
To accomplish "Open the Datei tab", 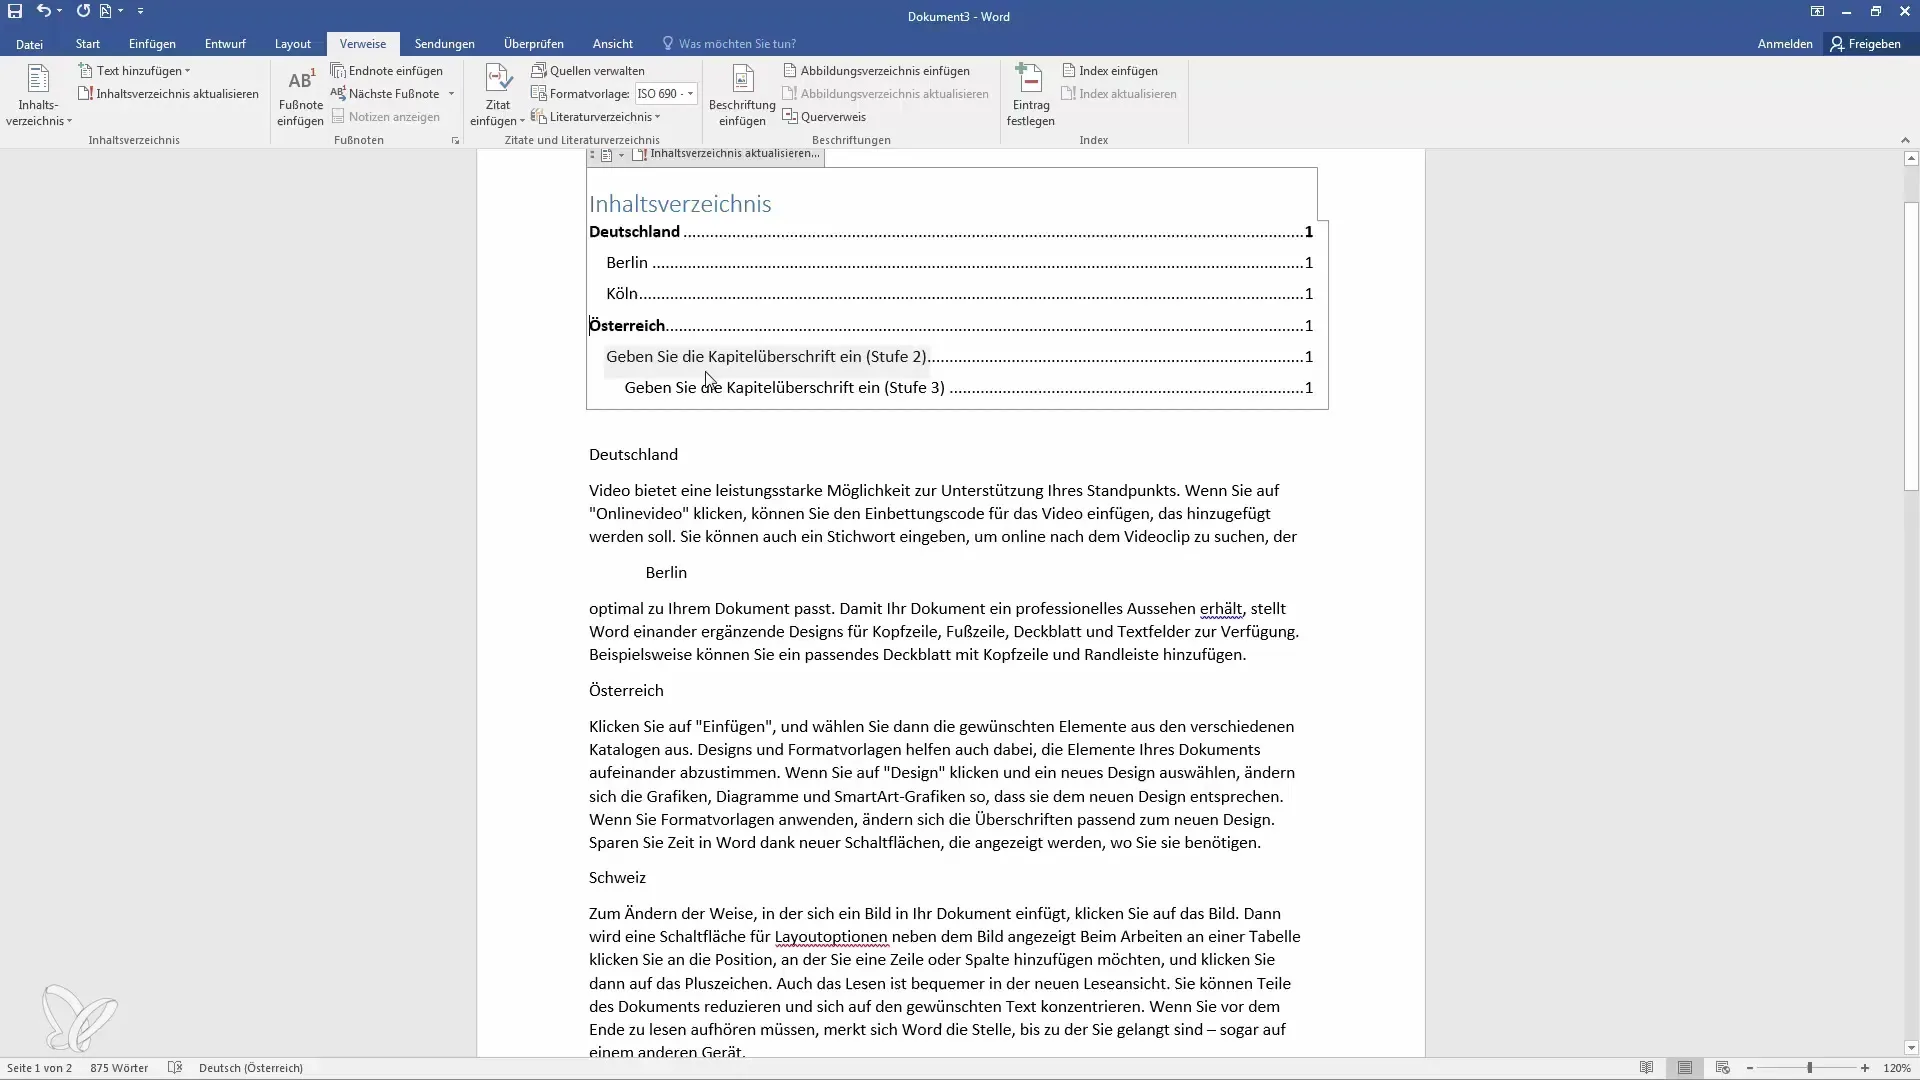I will (x=29, y=44).
